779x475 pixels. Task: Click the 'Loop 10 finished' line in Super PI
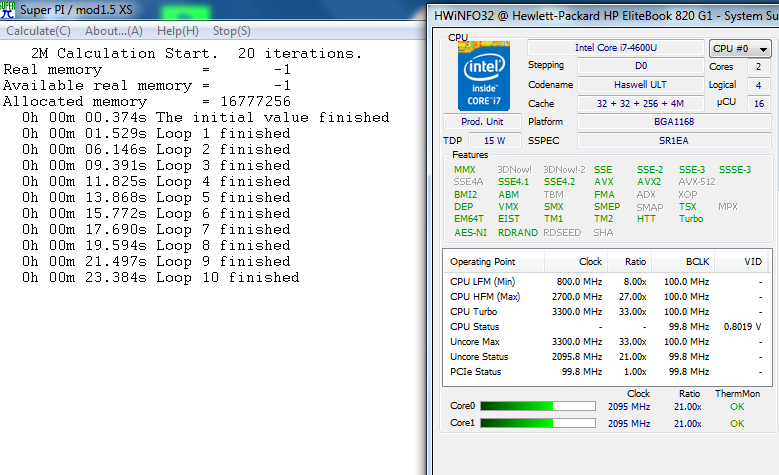click(x=160, y=277)
